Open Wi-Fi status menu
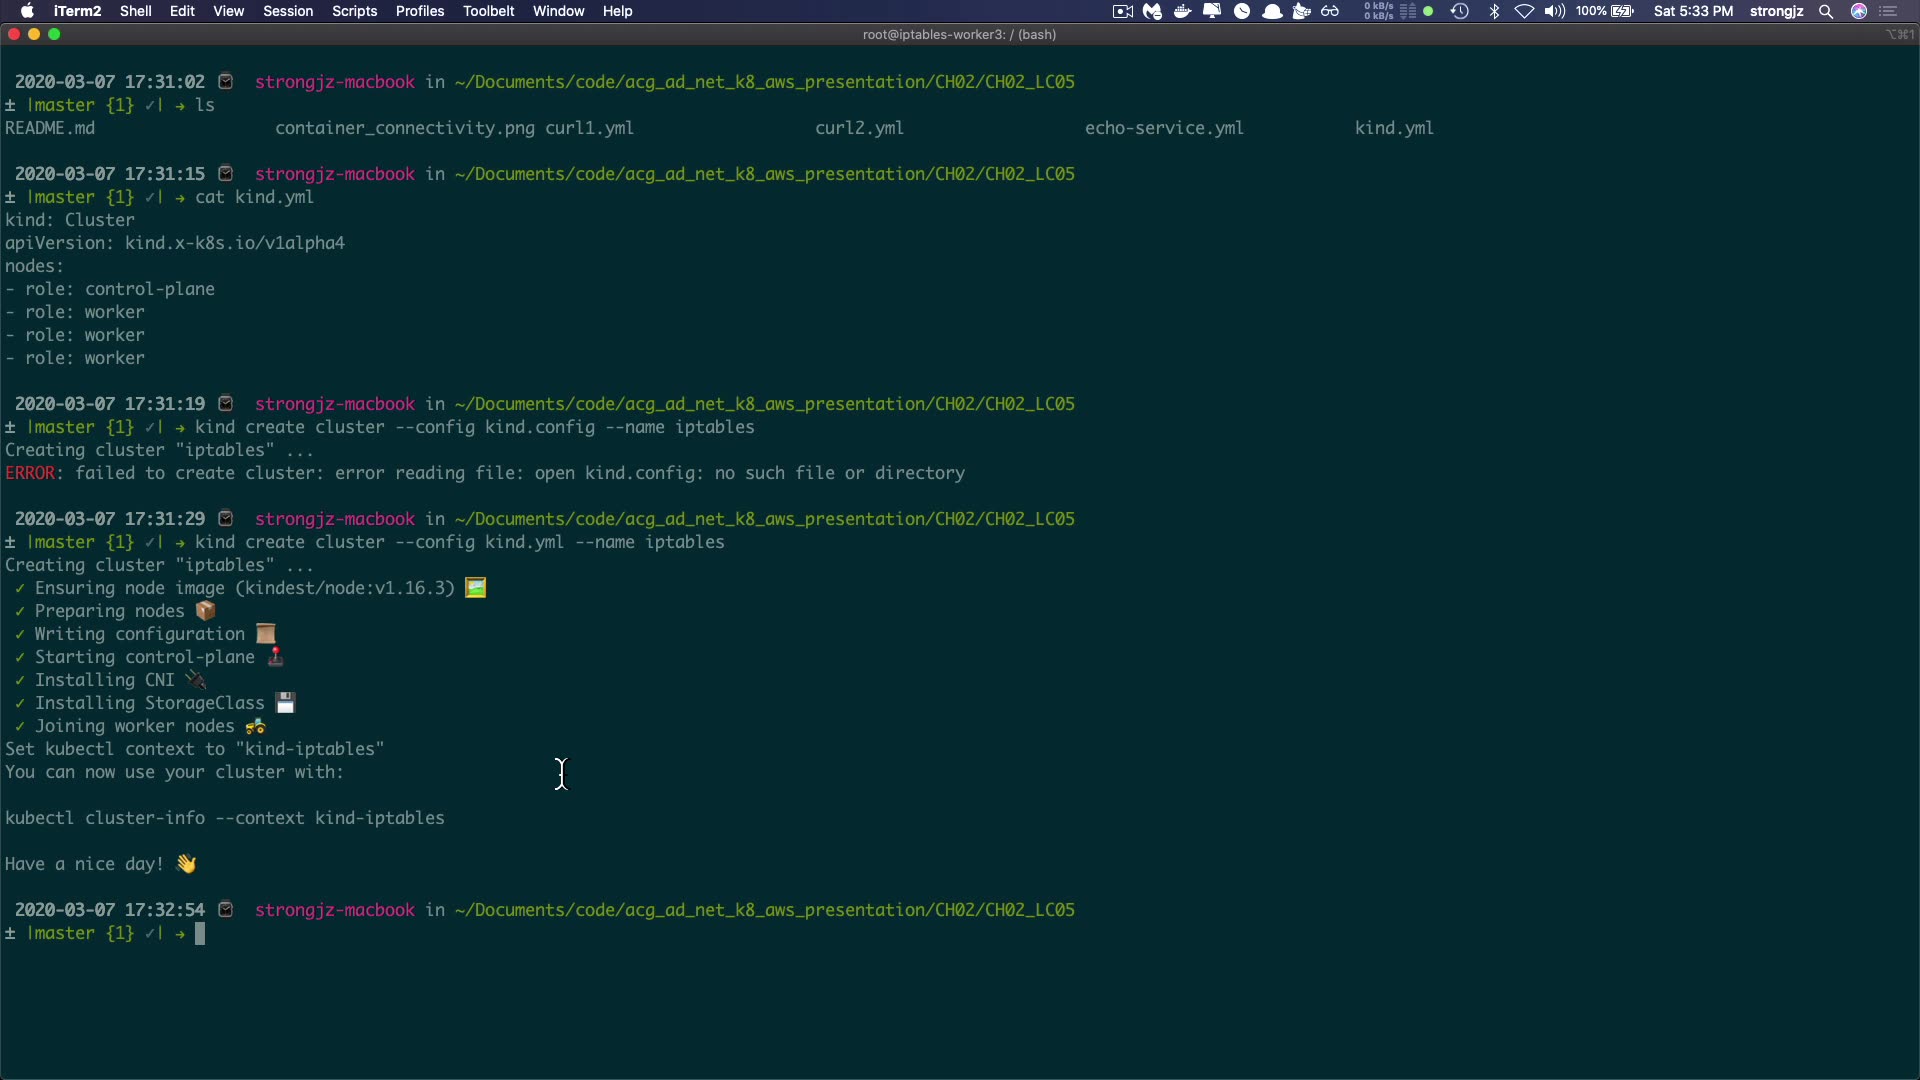Image resolution: width=1920 pixels, height=1080 pixels. pos(1524,11)
